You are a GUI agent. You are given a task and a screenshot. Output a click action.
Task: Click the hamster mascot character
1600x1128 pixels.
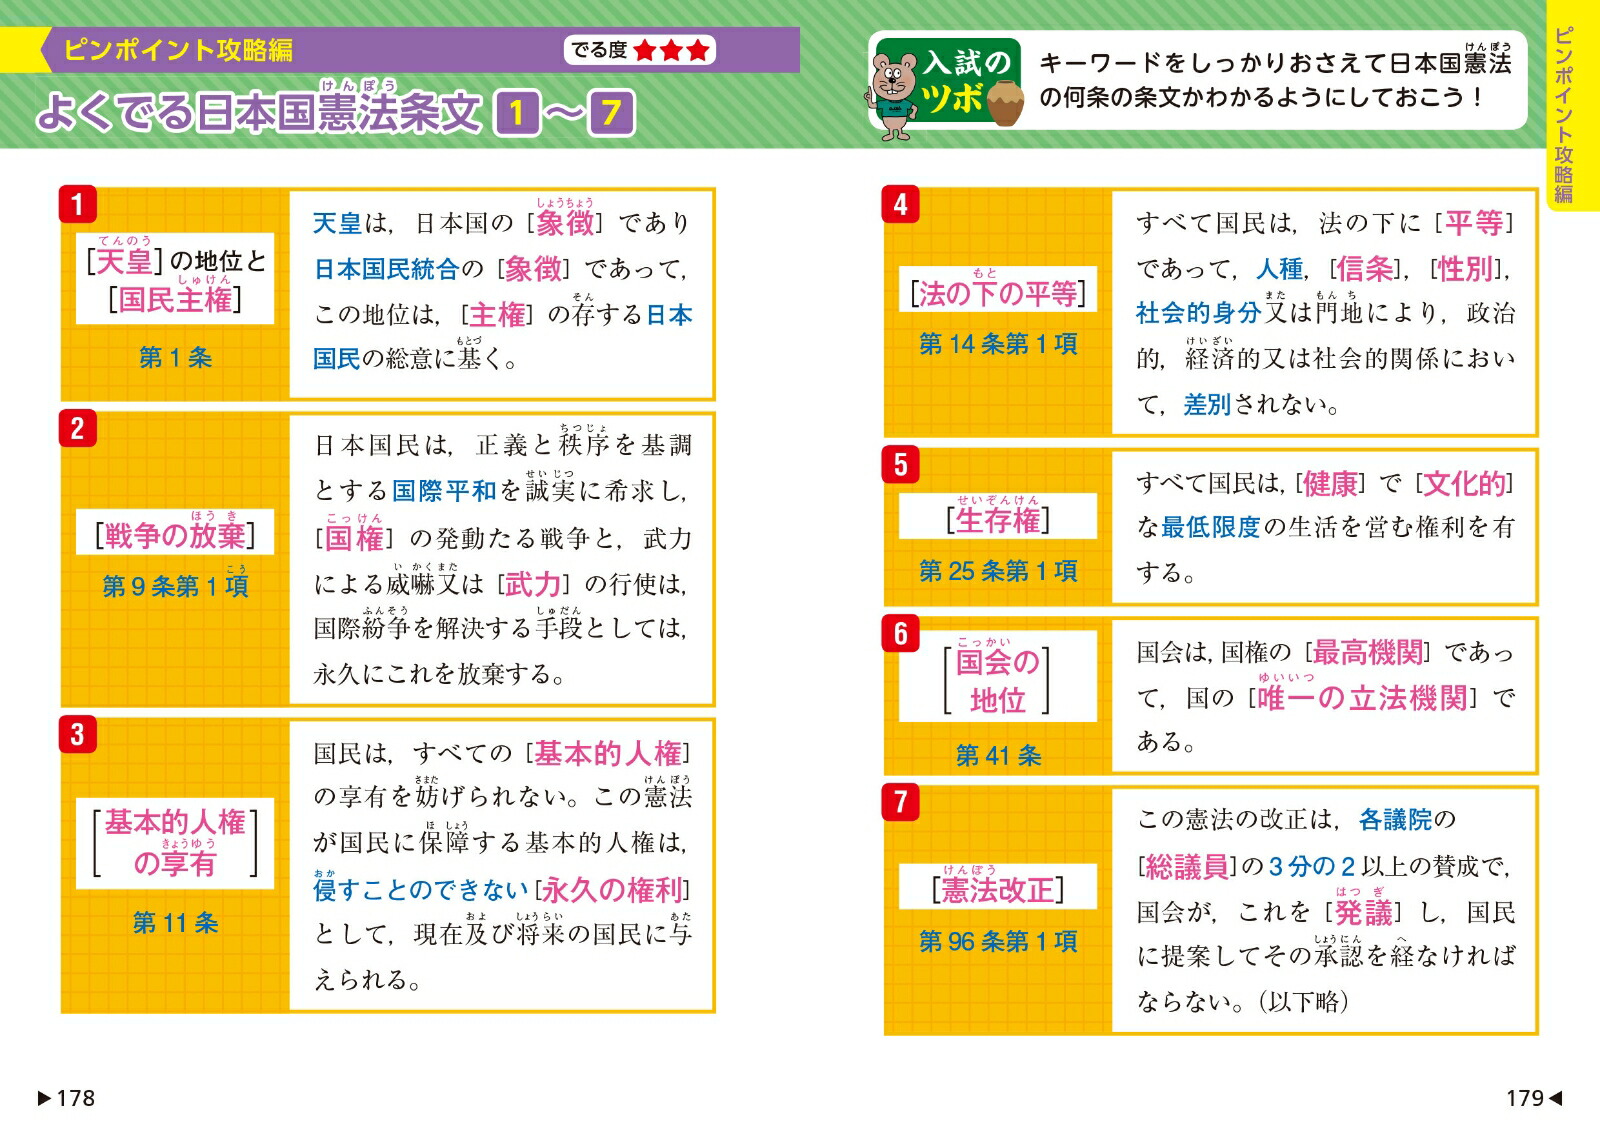[x=892, y=92]
